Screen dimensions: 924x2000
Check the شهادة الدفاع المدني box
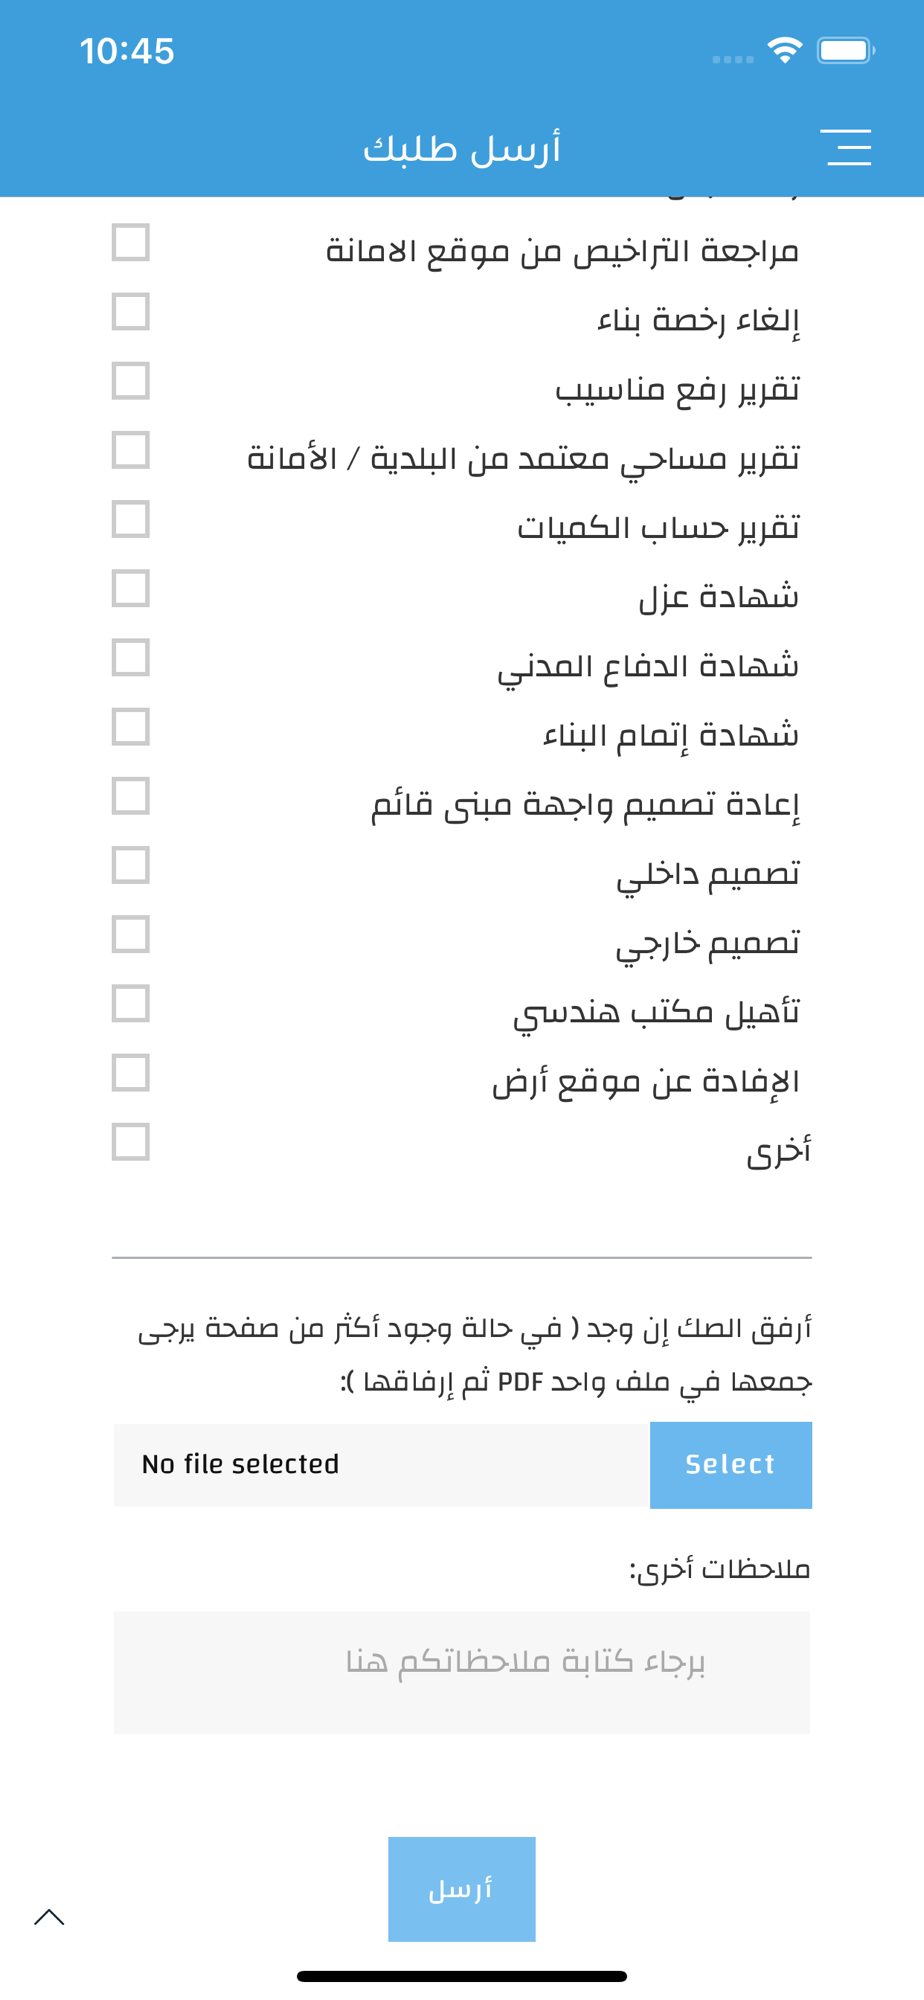[x=131, y=658]
